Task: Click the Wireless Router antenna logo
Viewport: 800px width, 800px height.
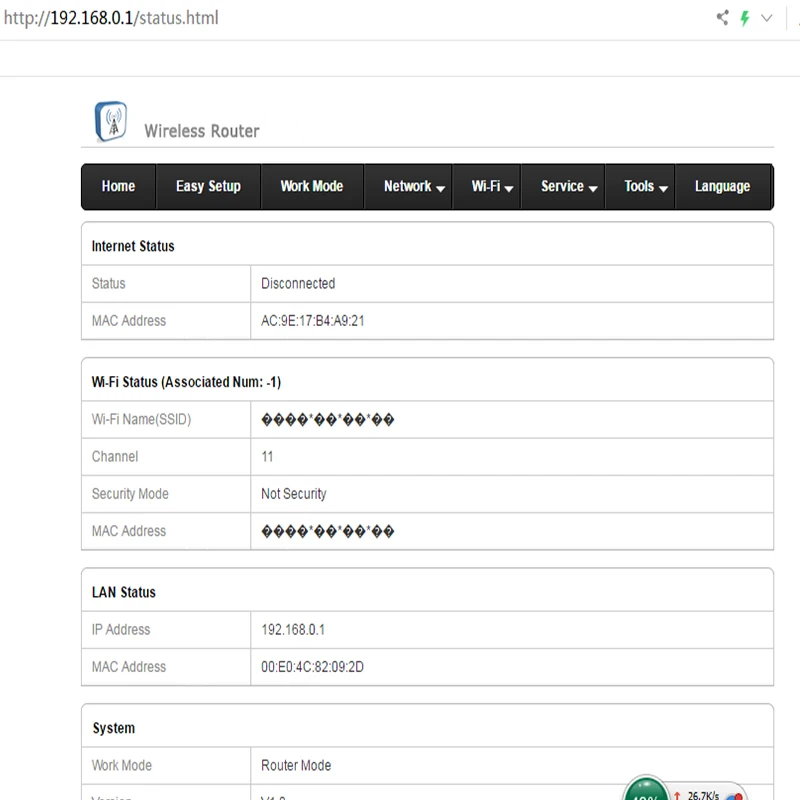Action: pyautogui.click(x=111, y=121)
